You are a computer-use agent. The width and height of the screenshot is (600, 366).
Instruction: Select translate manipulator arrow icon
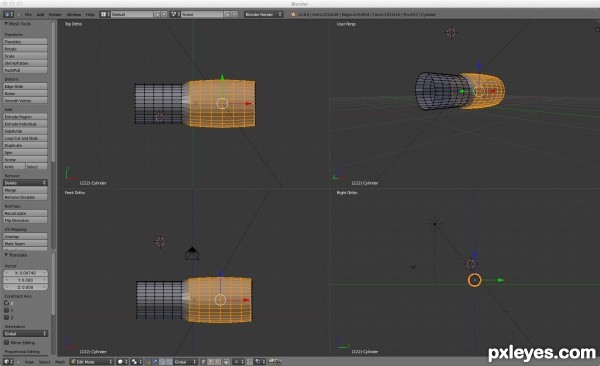(x=155, y=361)
